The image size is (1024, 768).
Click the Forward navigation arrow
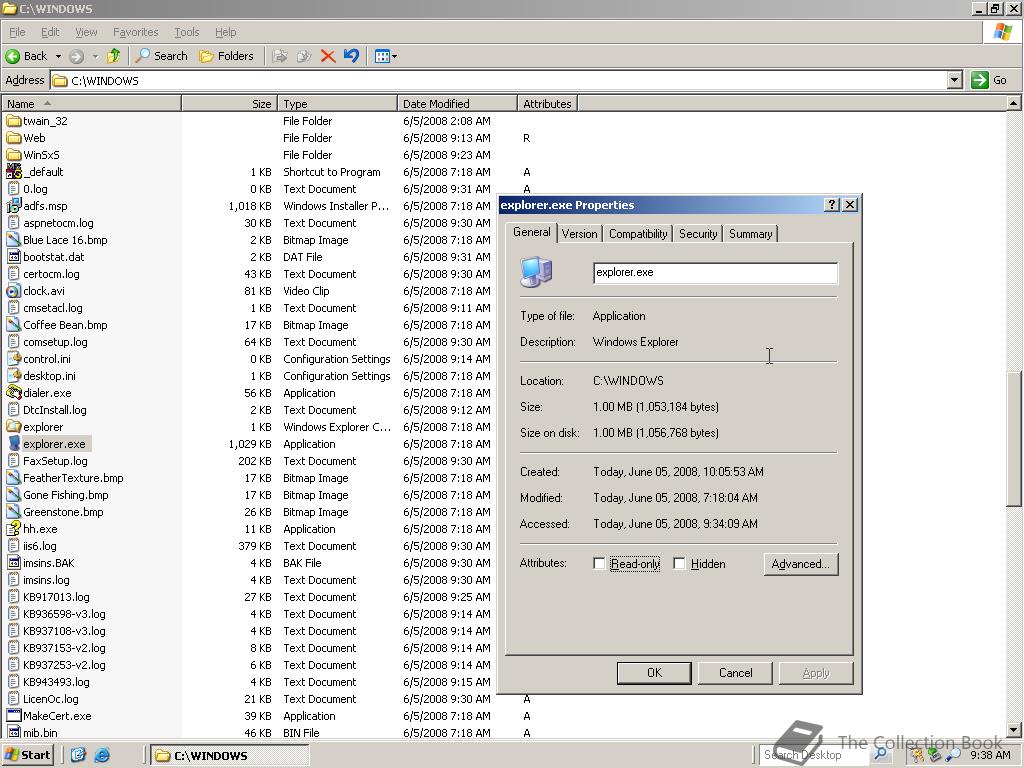[x=76, y=56]
